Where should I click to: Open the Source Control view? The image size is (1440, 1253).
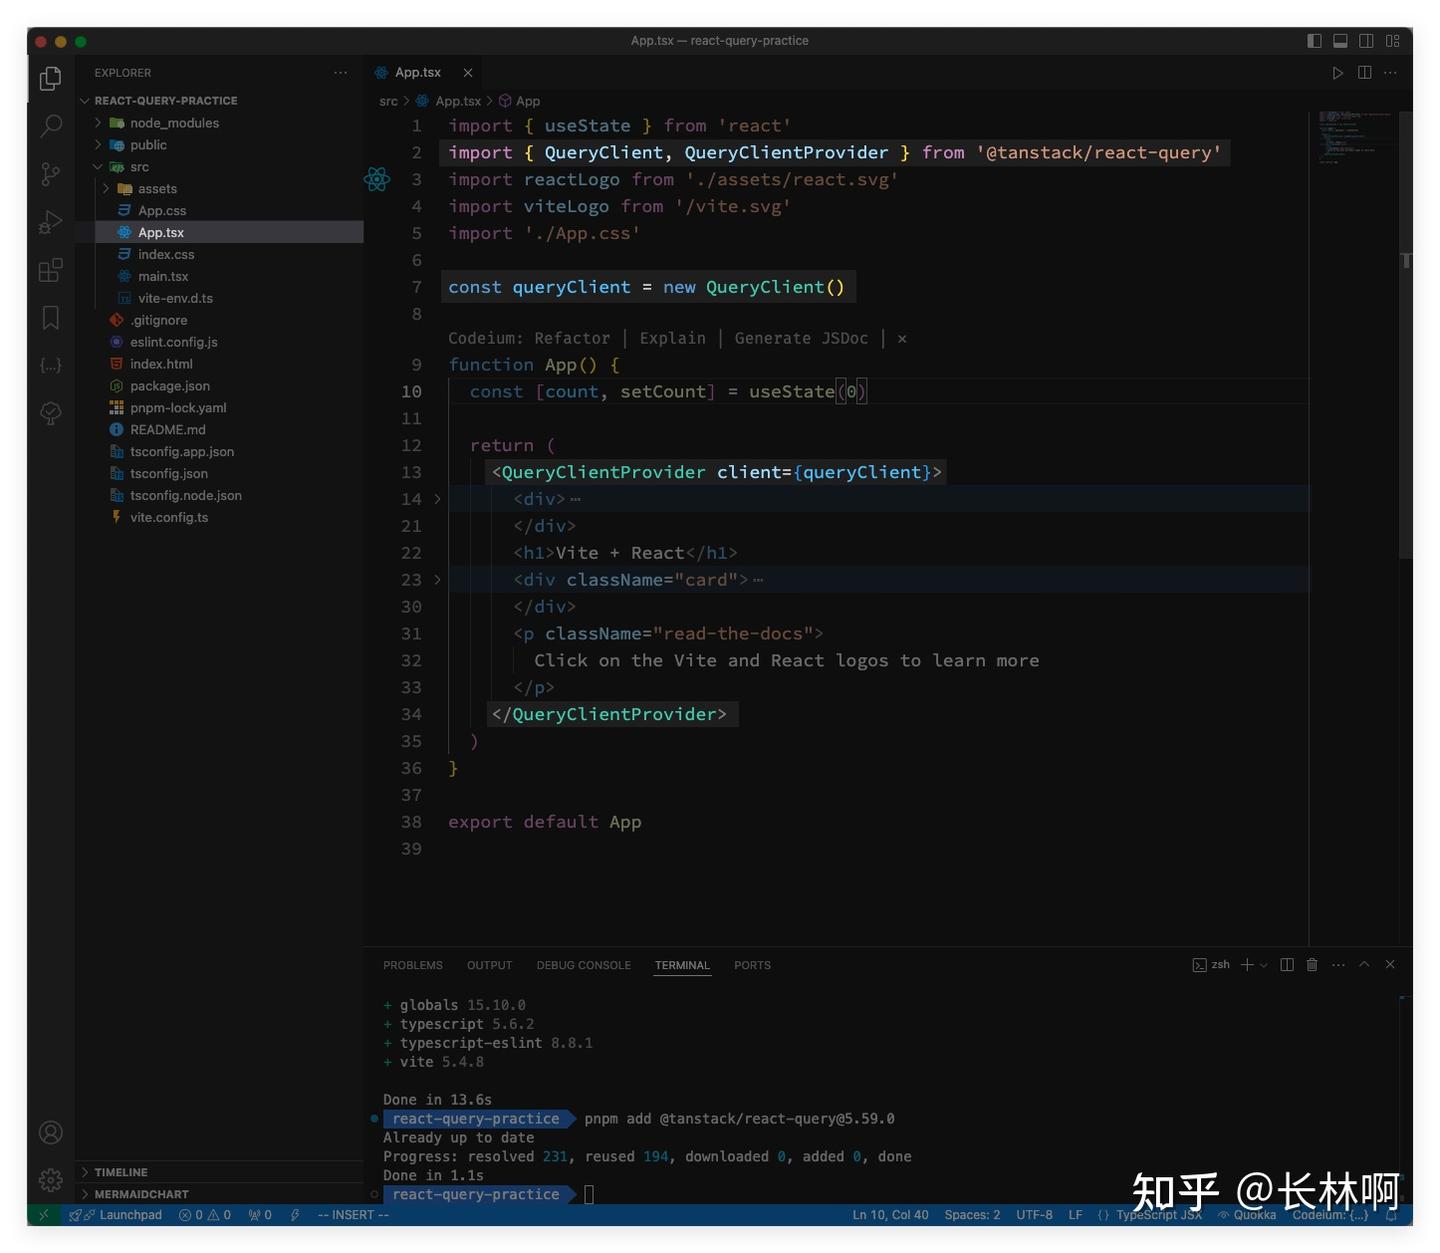coord(49,174)
